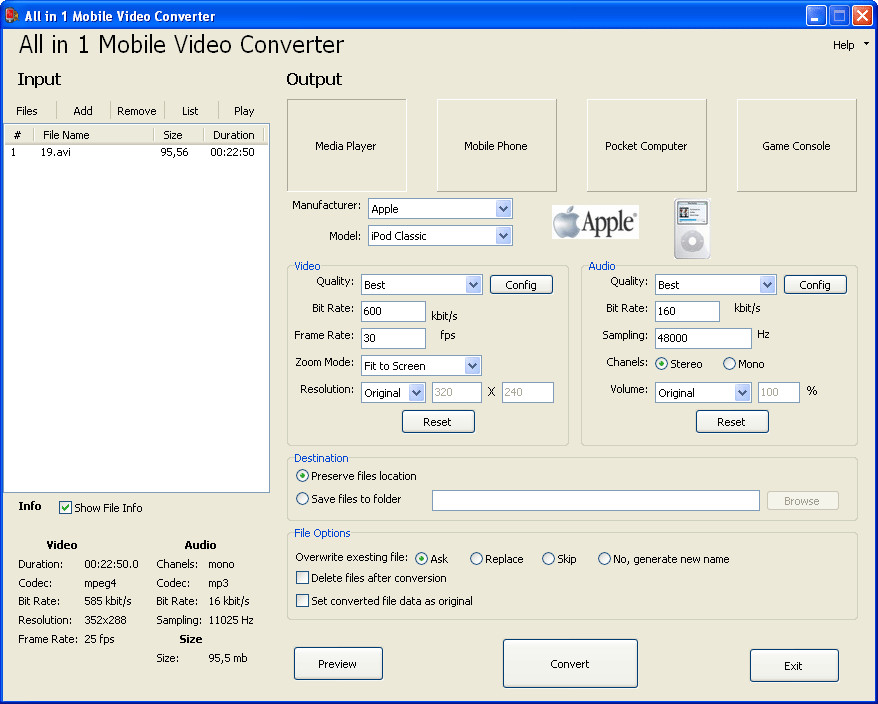
Task: Choose Replace for overwrite existing file
Action: (476, 559)
